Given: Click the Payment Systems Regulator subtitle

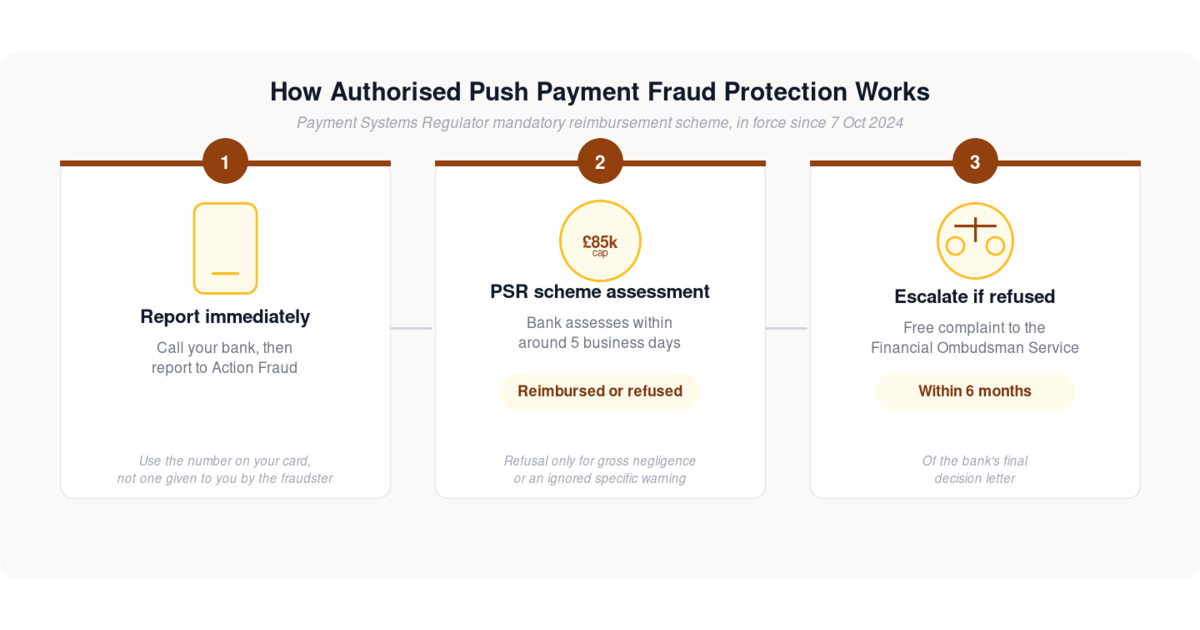Looking at the screenshot, I should click(600, 123).
